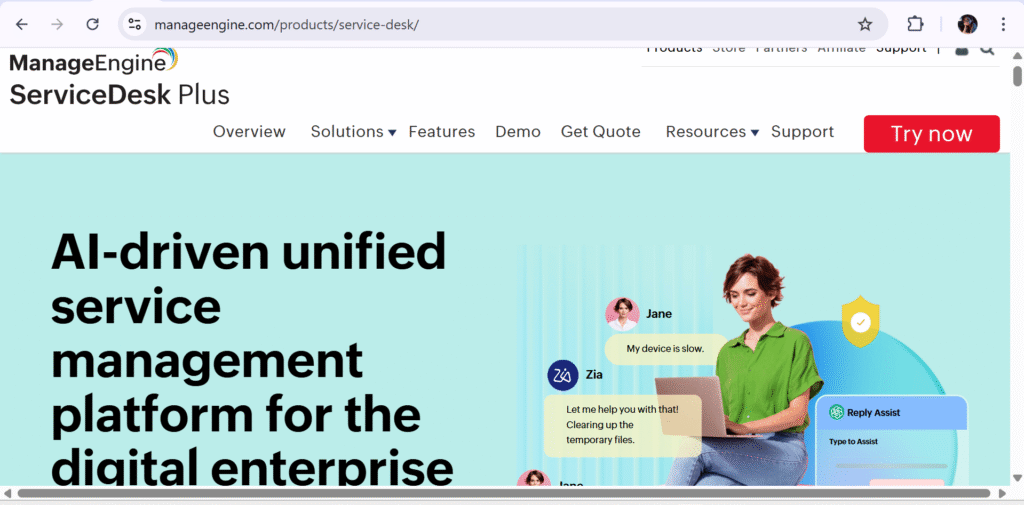Reload the page with the refresh icon

tap(93, 25)
